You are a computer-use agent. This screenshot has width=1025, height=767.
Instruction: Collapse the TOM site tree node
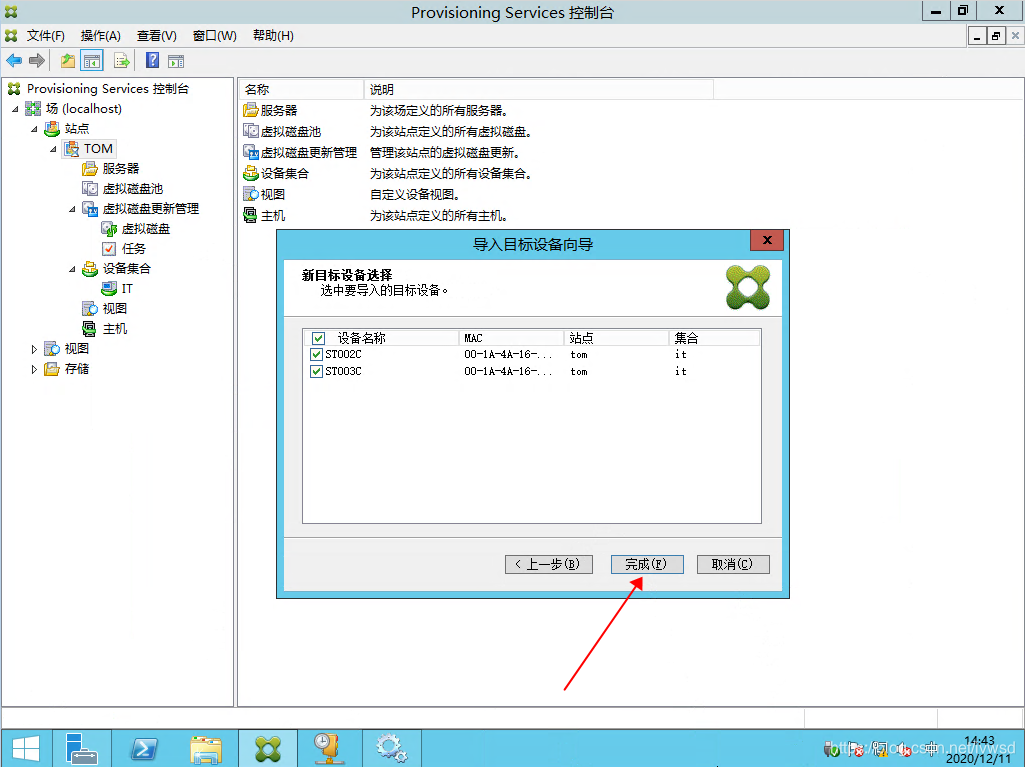(53, 149)
